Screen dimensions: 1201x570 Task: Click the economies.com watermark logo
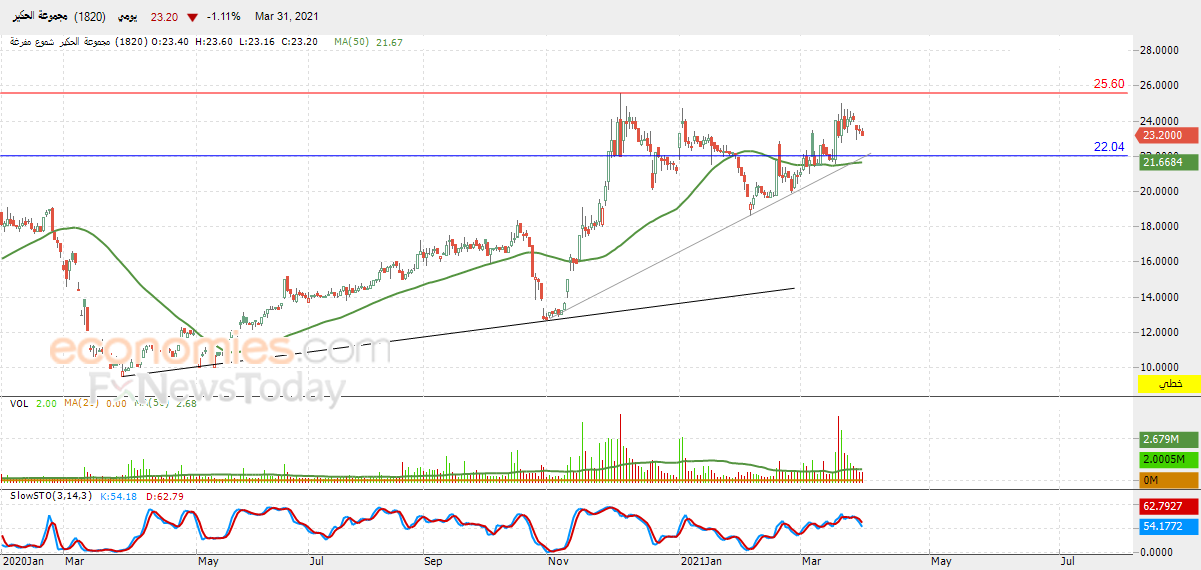tap(220, 350)
